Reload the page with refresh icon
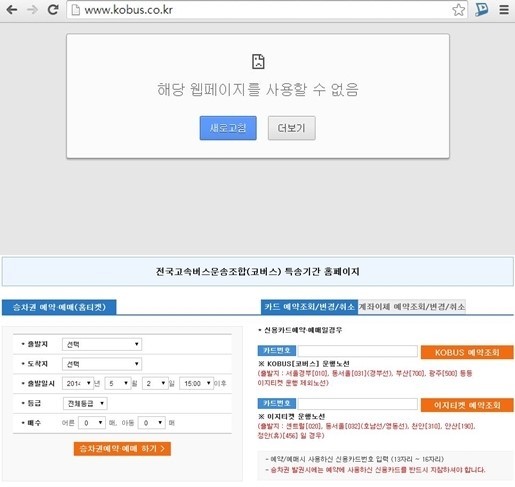Viewport: 515px width, 487px height. 53,10
